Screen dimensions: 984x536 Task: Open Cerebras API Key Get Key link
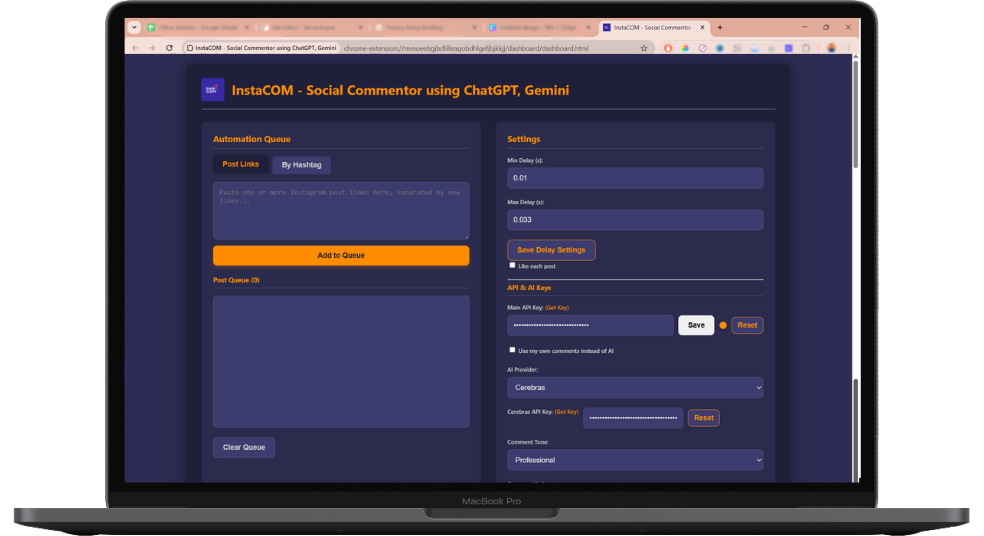coord(567,412)
